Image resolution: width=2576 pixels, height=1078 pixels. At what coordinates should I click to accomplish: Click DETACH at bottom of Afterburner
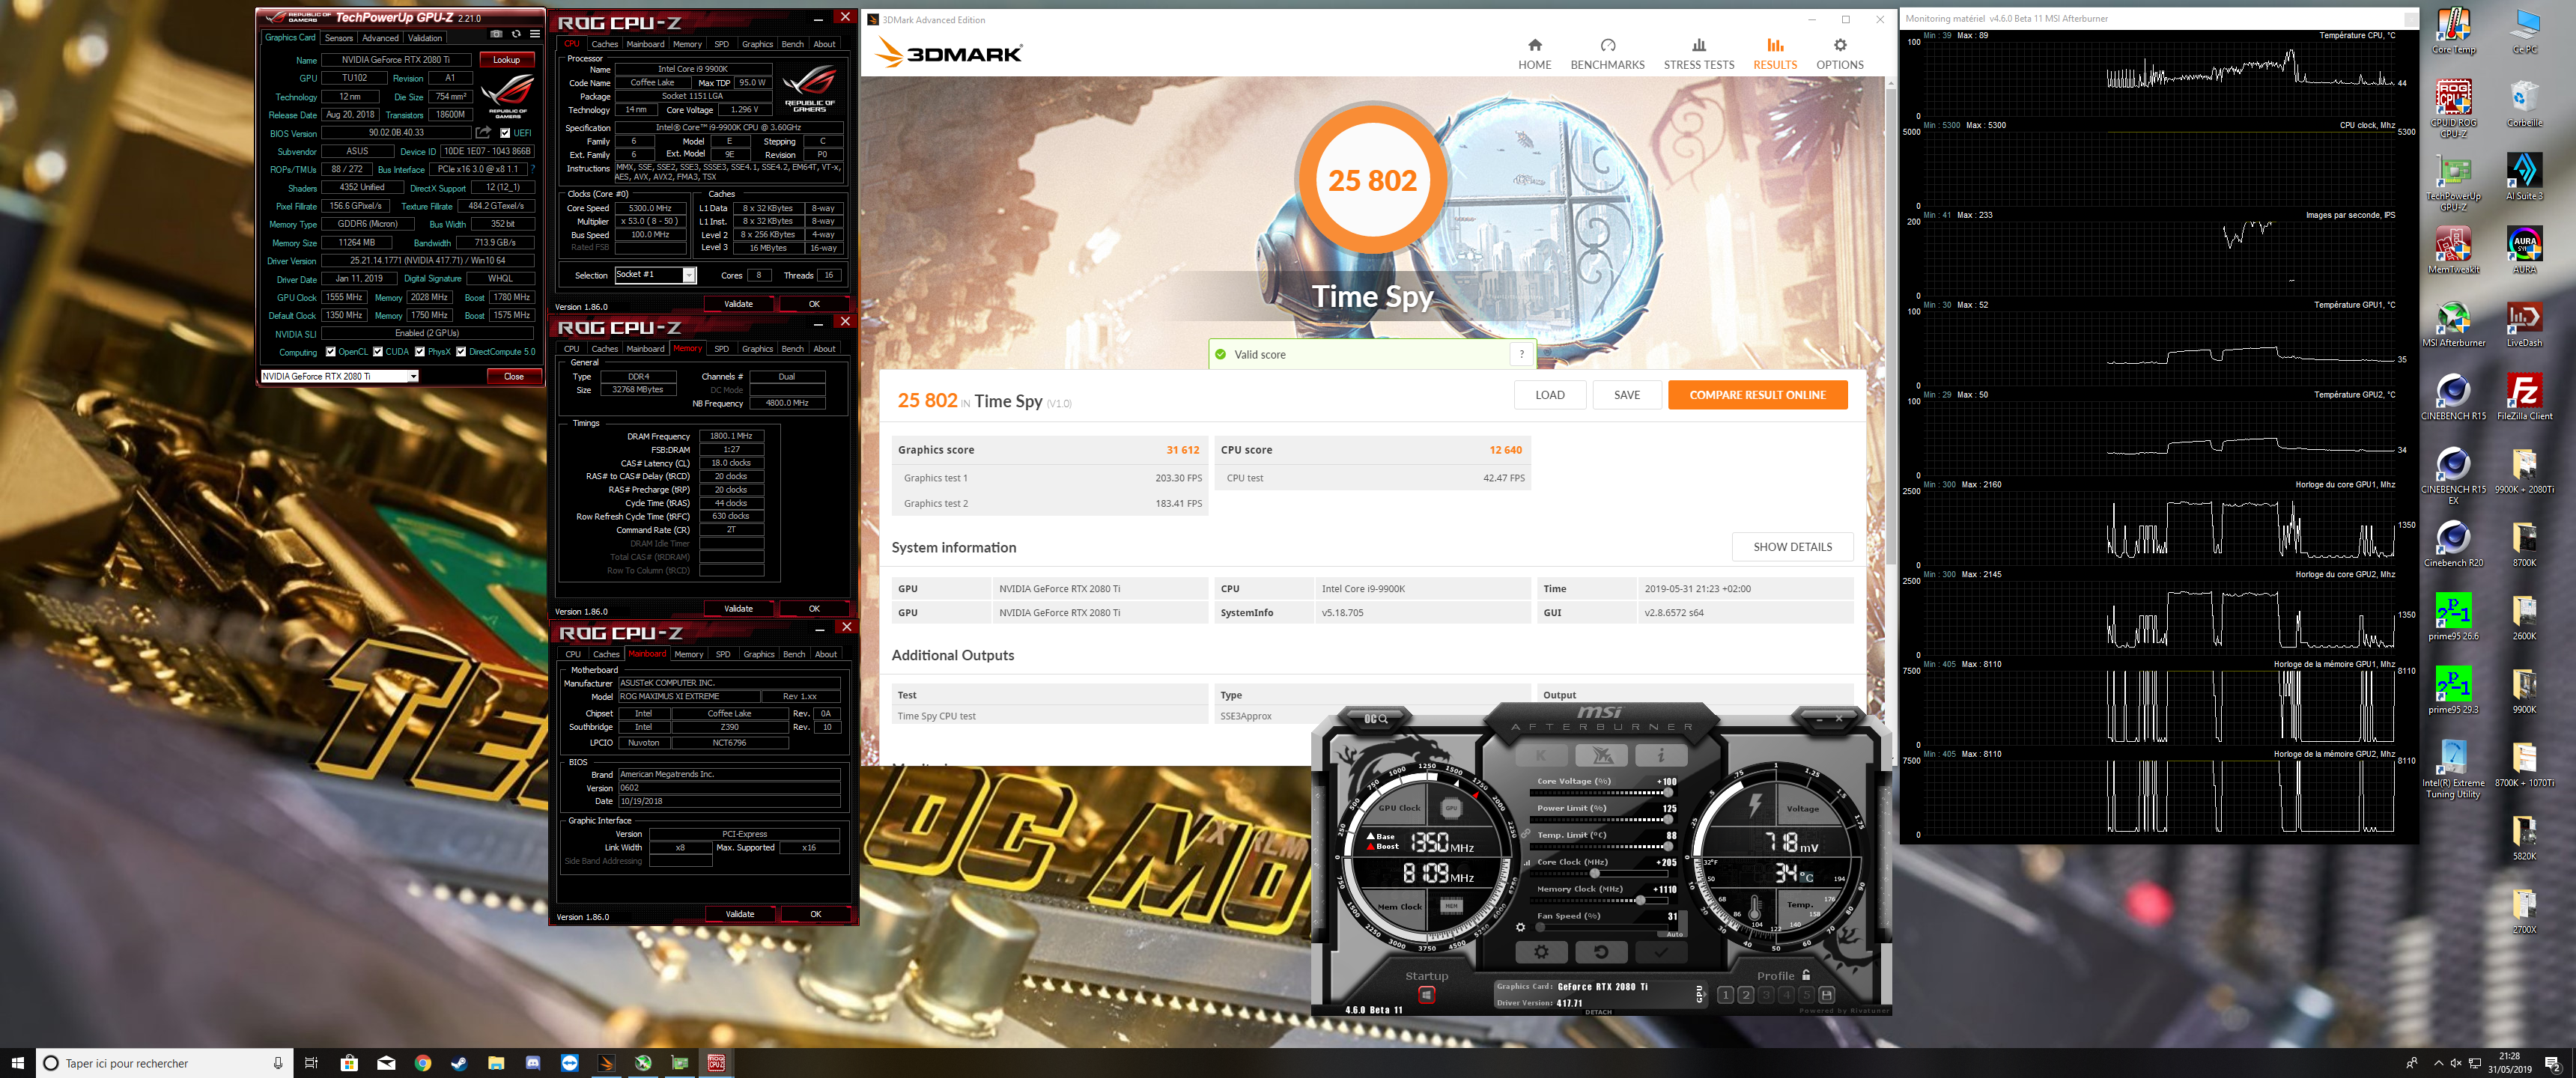1598,1012
